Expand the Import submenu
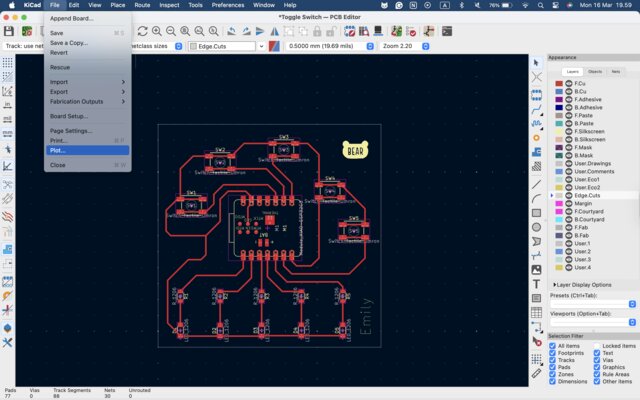The width and height of the screenshot is (640, 400). click(x=87, y=82)
